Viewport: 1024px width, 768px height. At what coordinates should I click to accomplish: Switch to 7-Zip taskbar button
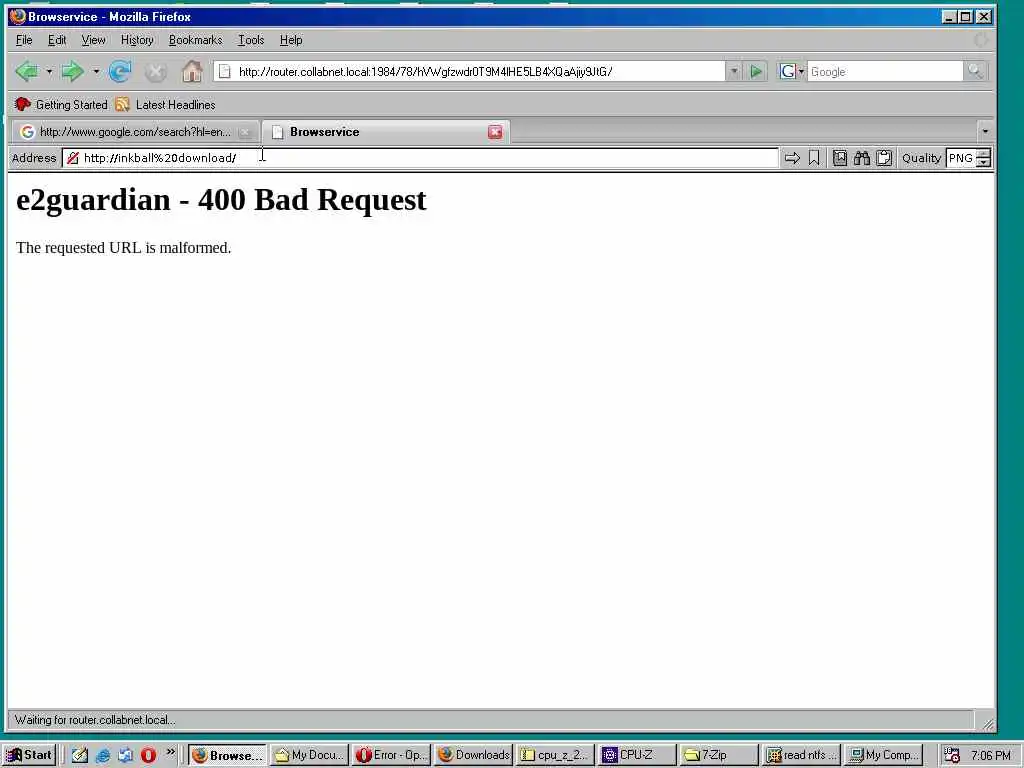[719, 755]
